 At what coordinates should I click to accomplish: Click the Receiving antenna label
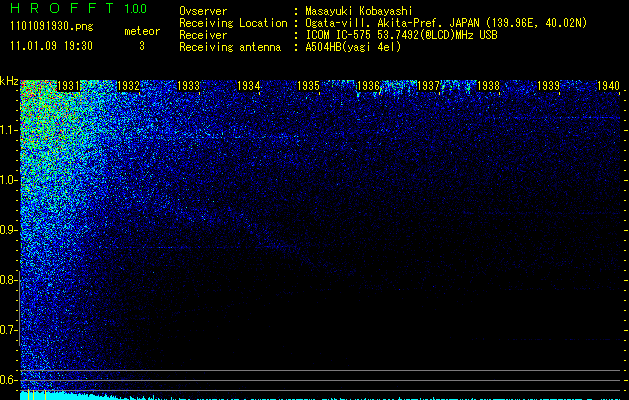(x=230, y=47)
